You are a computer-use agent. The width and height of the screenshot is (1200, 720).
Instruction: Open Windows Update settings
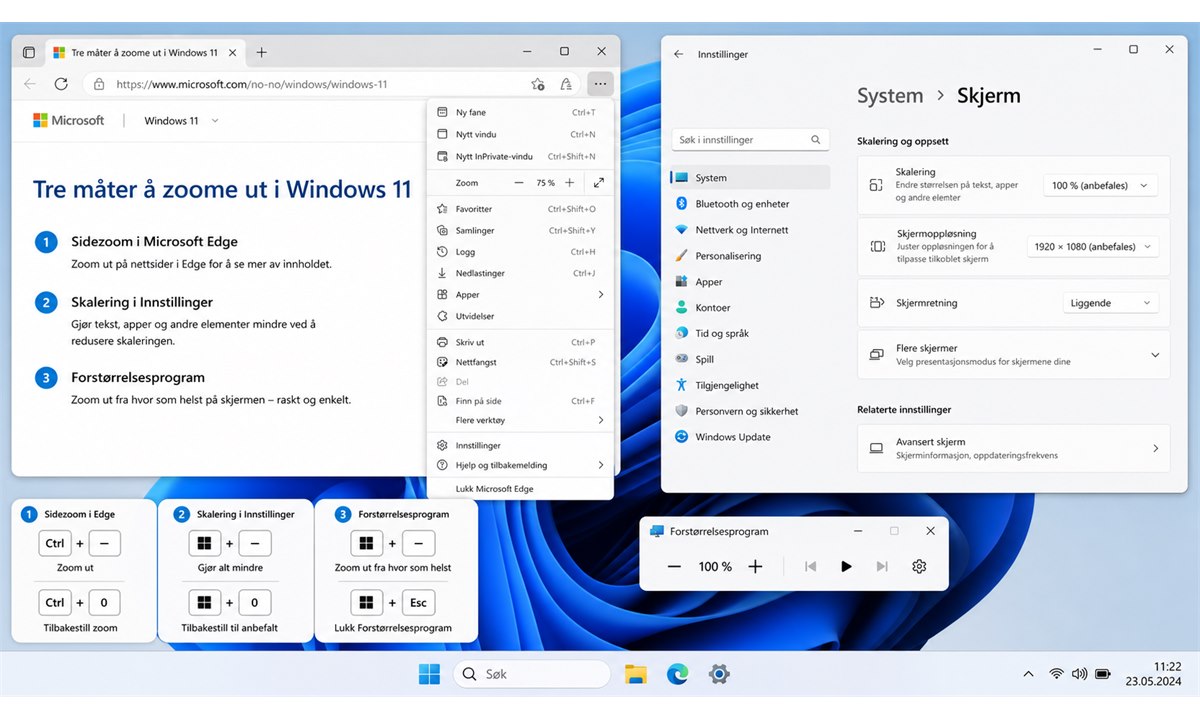click(x=750, y=437)
